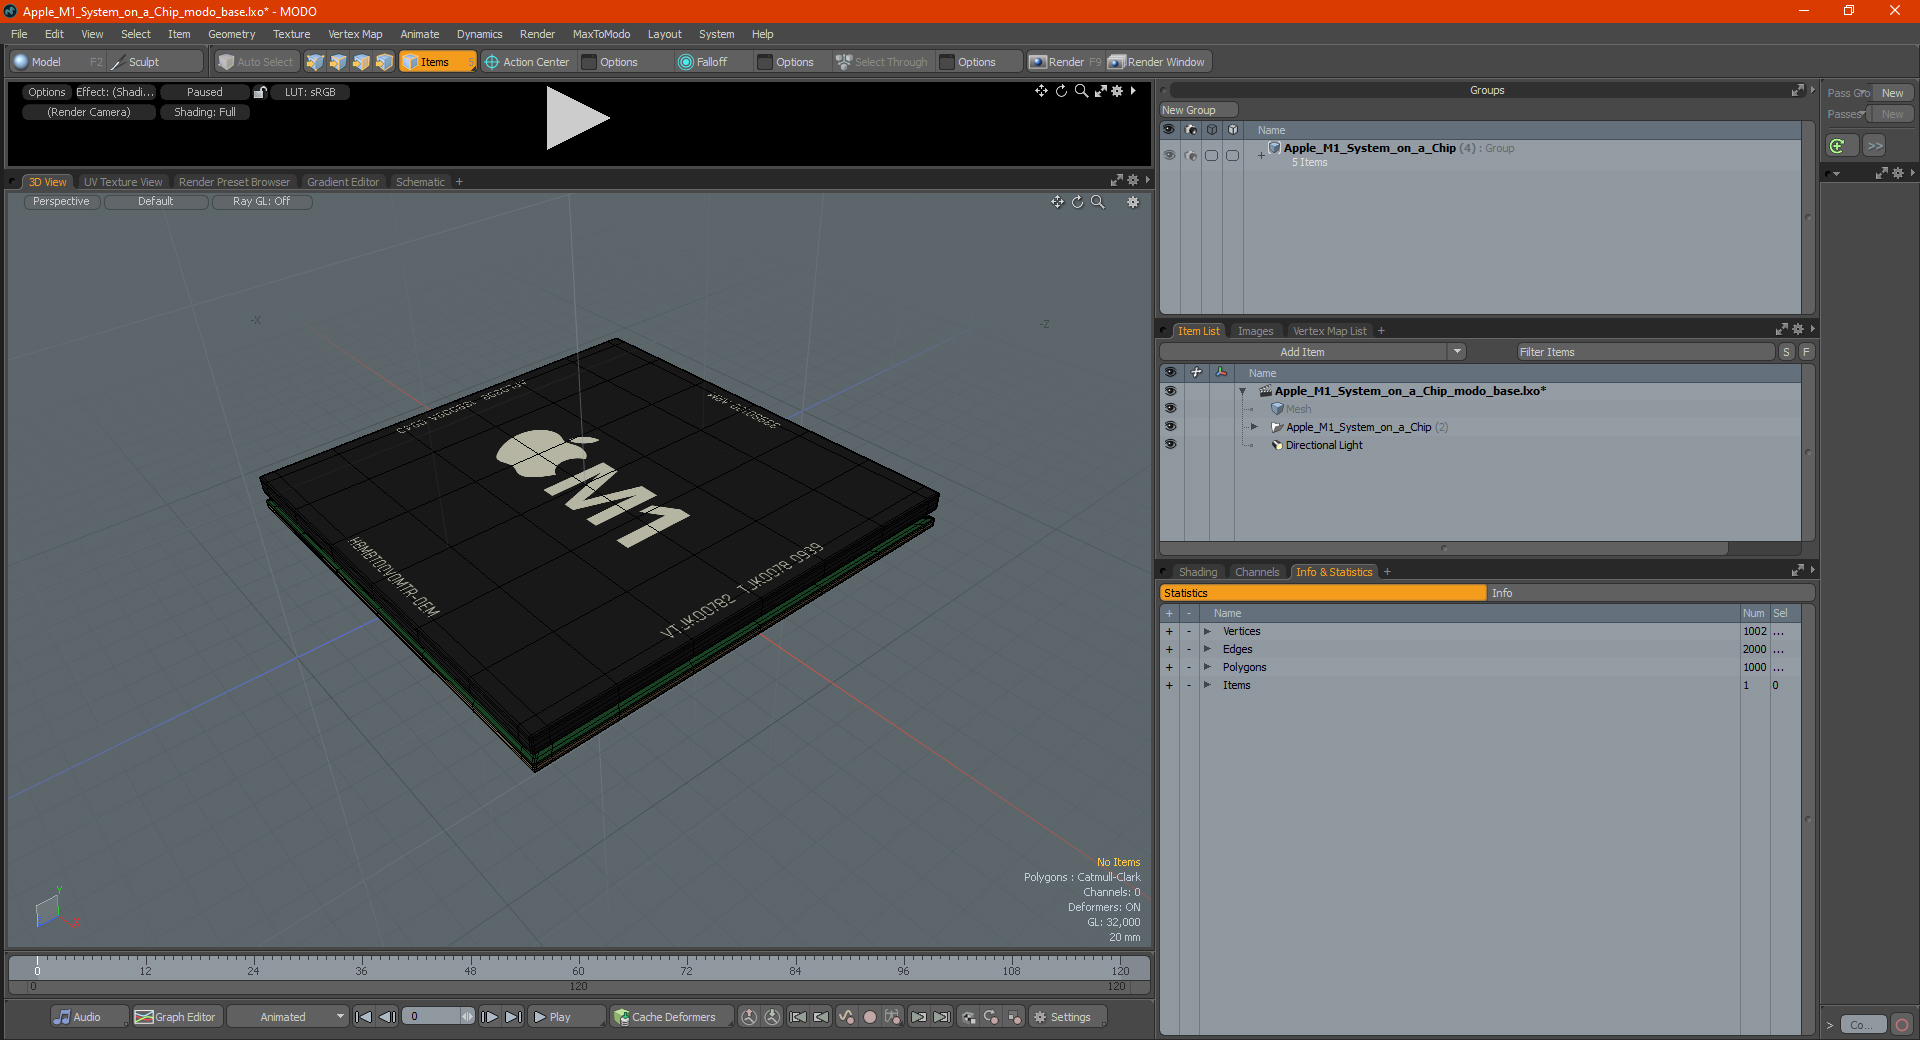Toggle Falloff Options checkbox
Image resolution: width=1920 pixels, height=1040 pixels.
click(765, 62)
